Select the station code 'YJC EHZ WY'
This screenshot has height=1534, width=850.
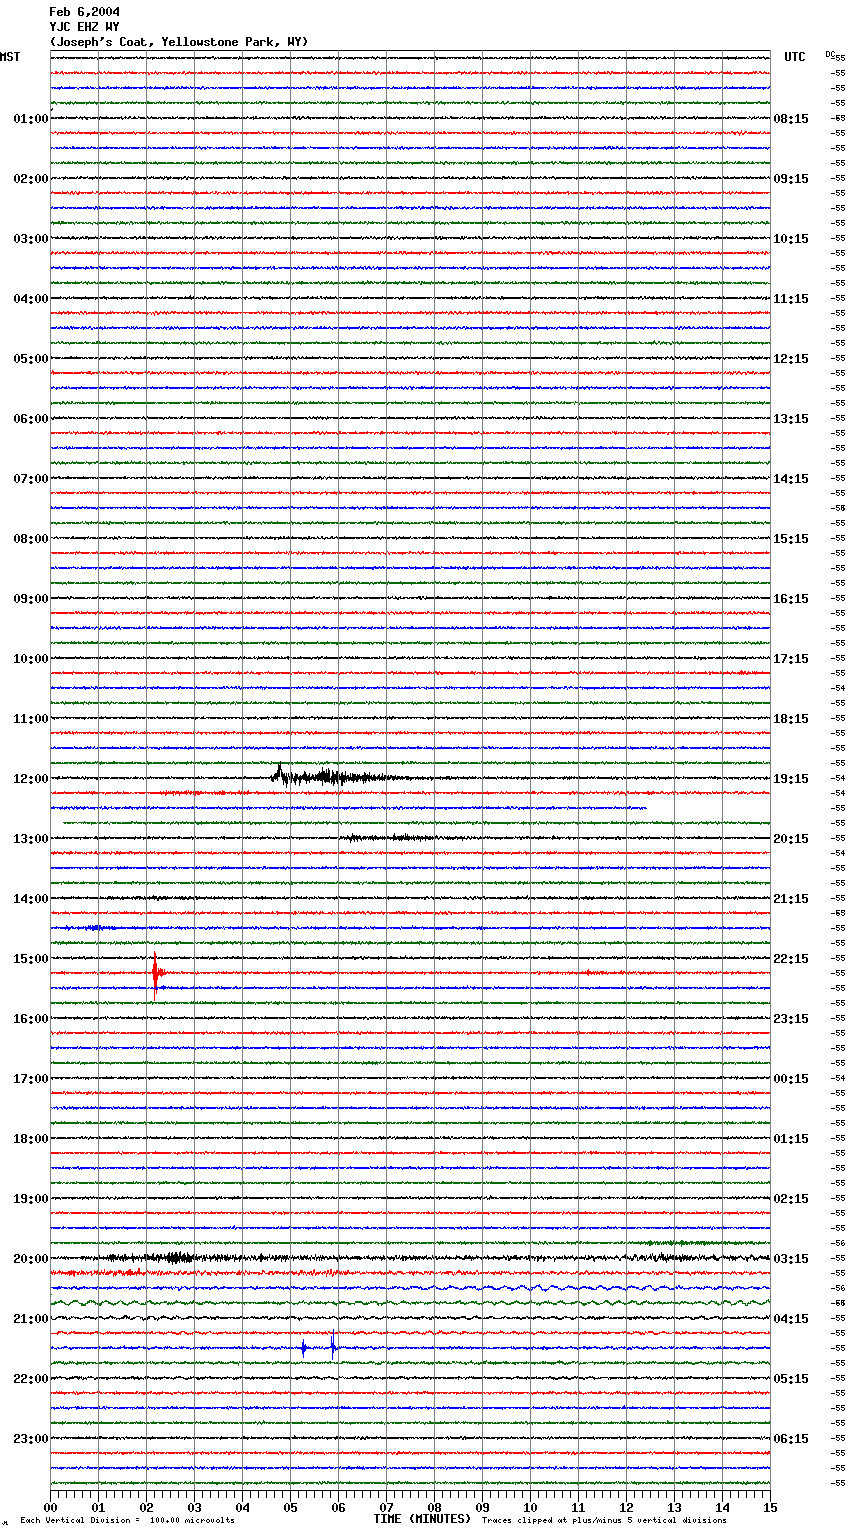coord(85,27)
